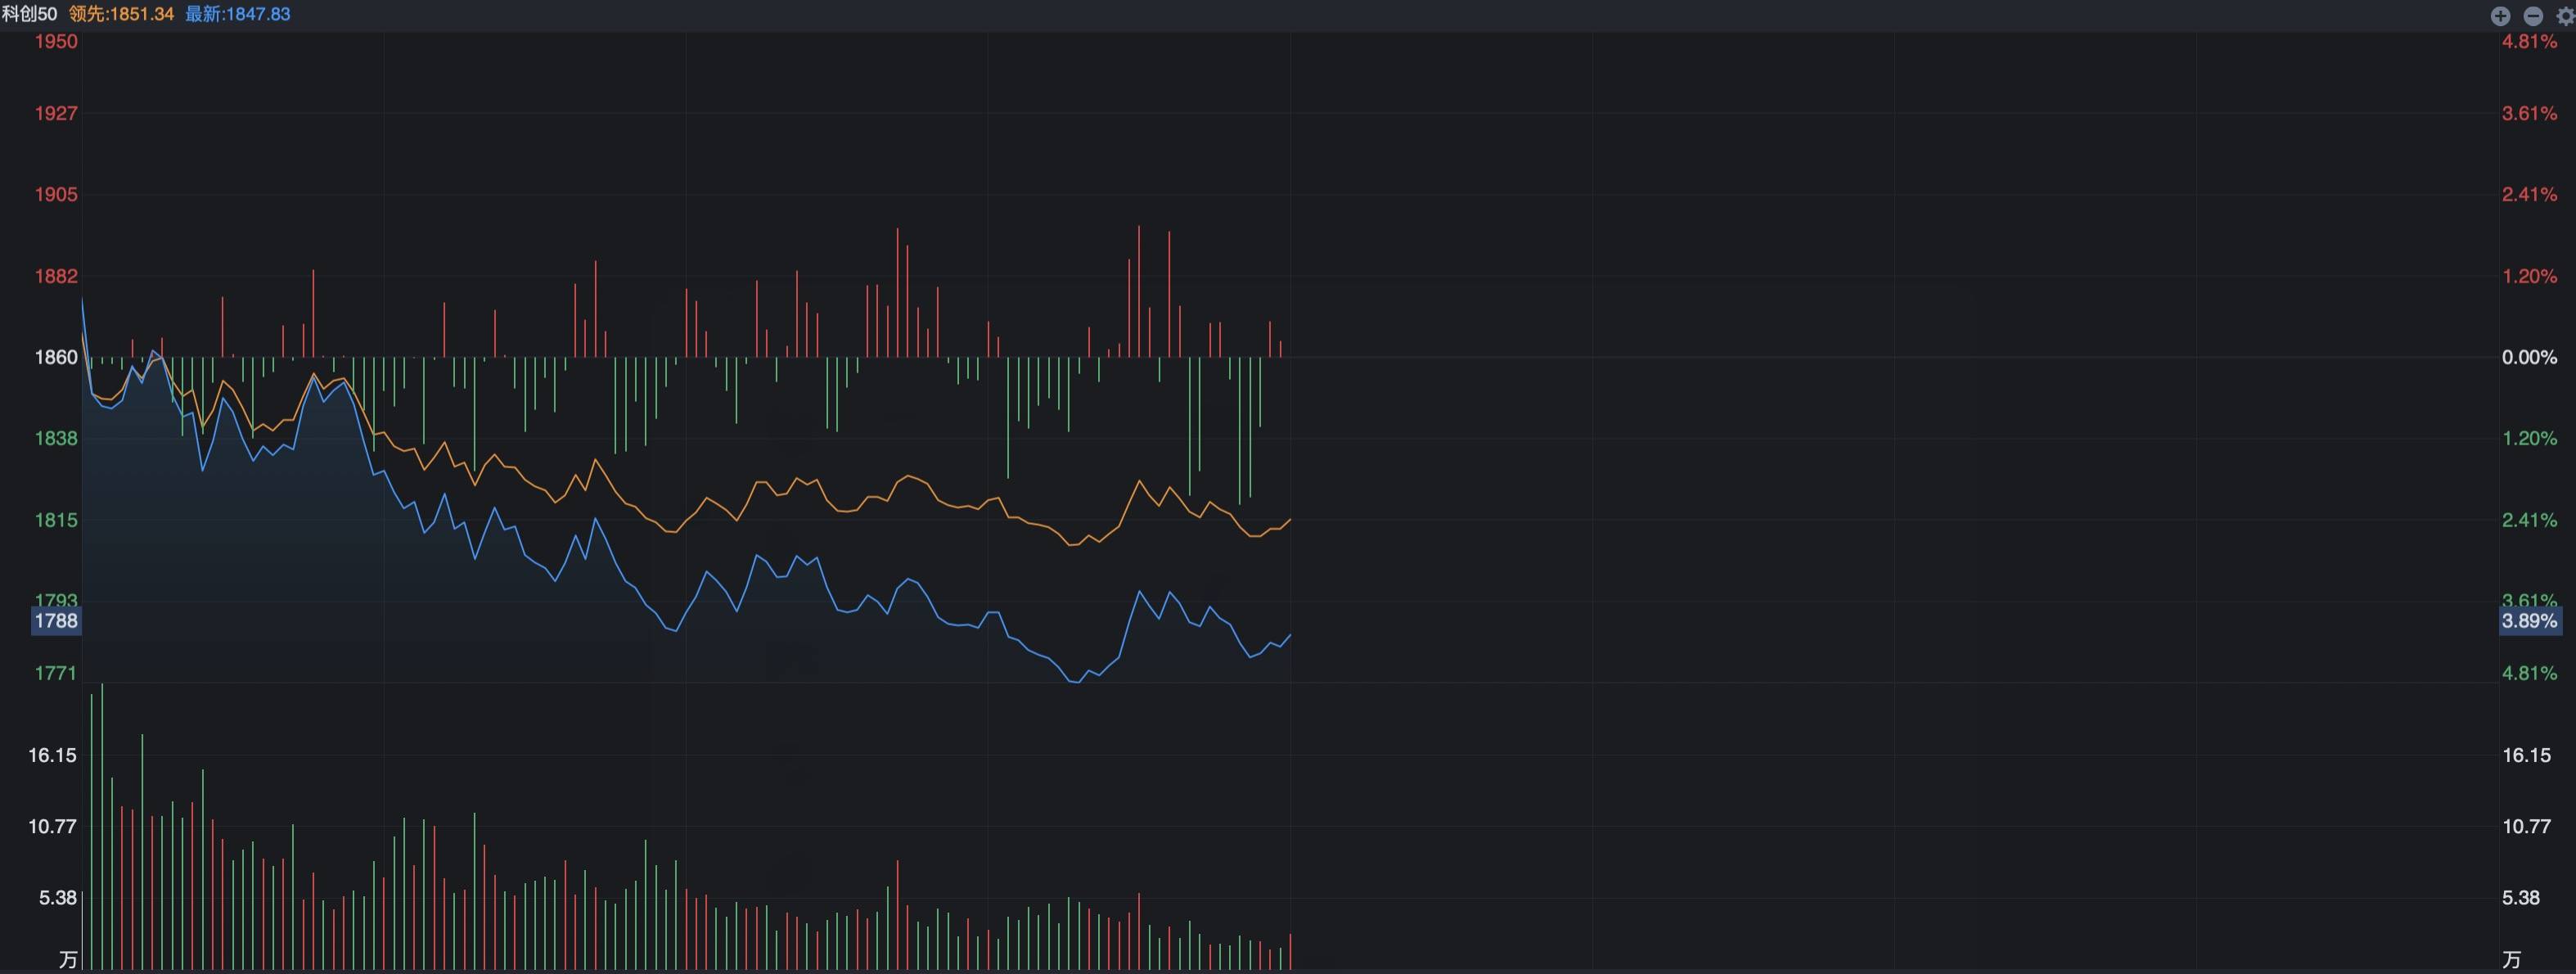Click the 1882 price axis label

point(56,276)
